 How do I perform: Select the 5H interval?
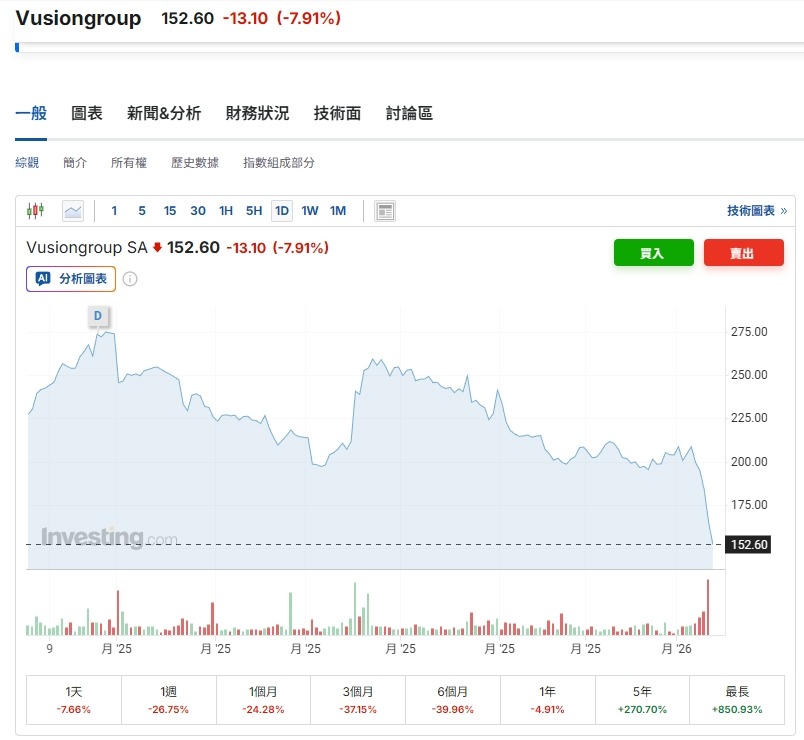point(254,211)
